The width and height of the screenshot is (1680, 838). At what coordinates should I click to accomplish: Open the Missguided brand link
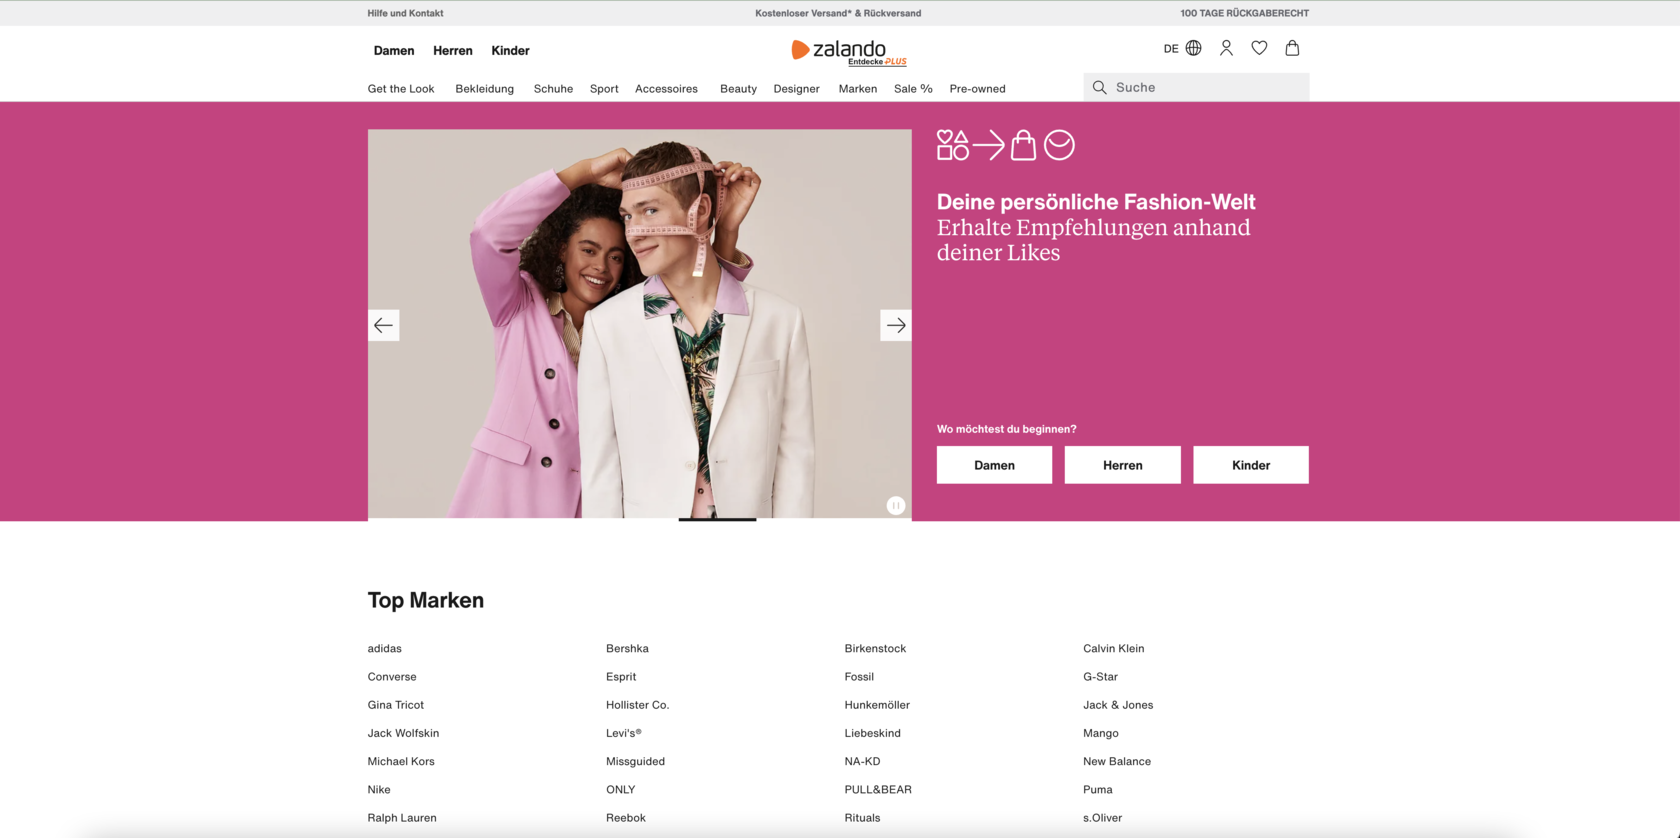click(x=635, y=761)
